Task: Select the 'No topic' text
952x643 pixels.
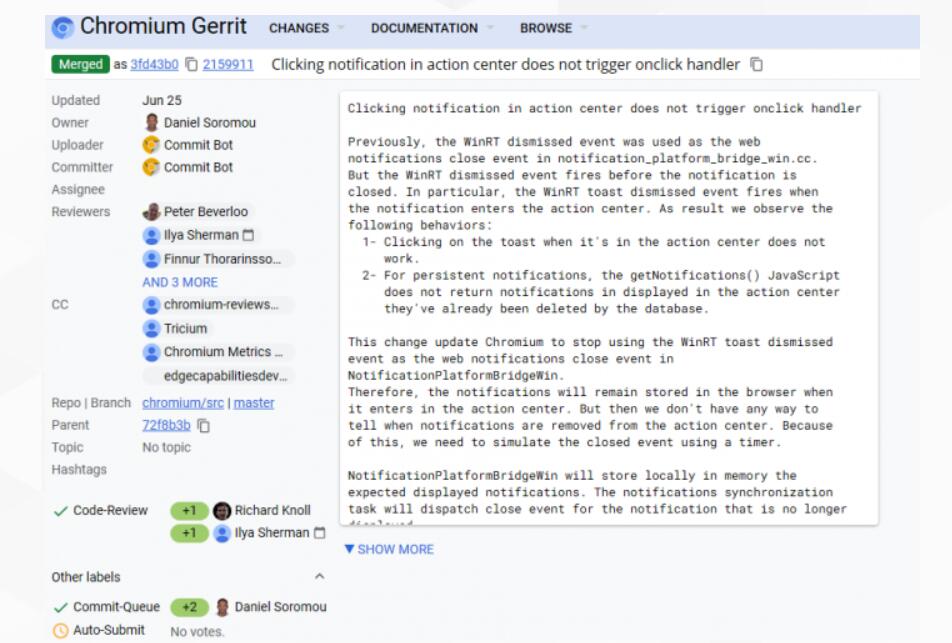Action: 166,447
